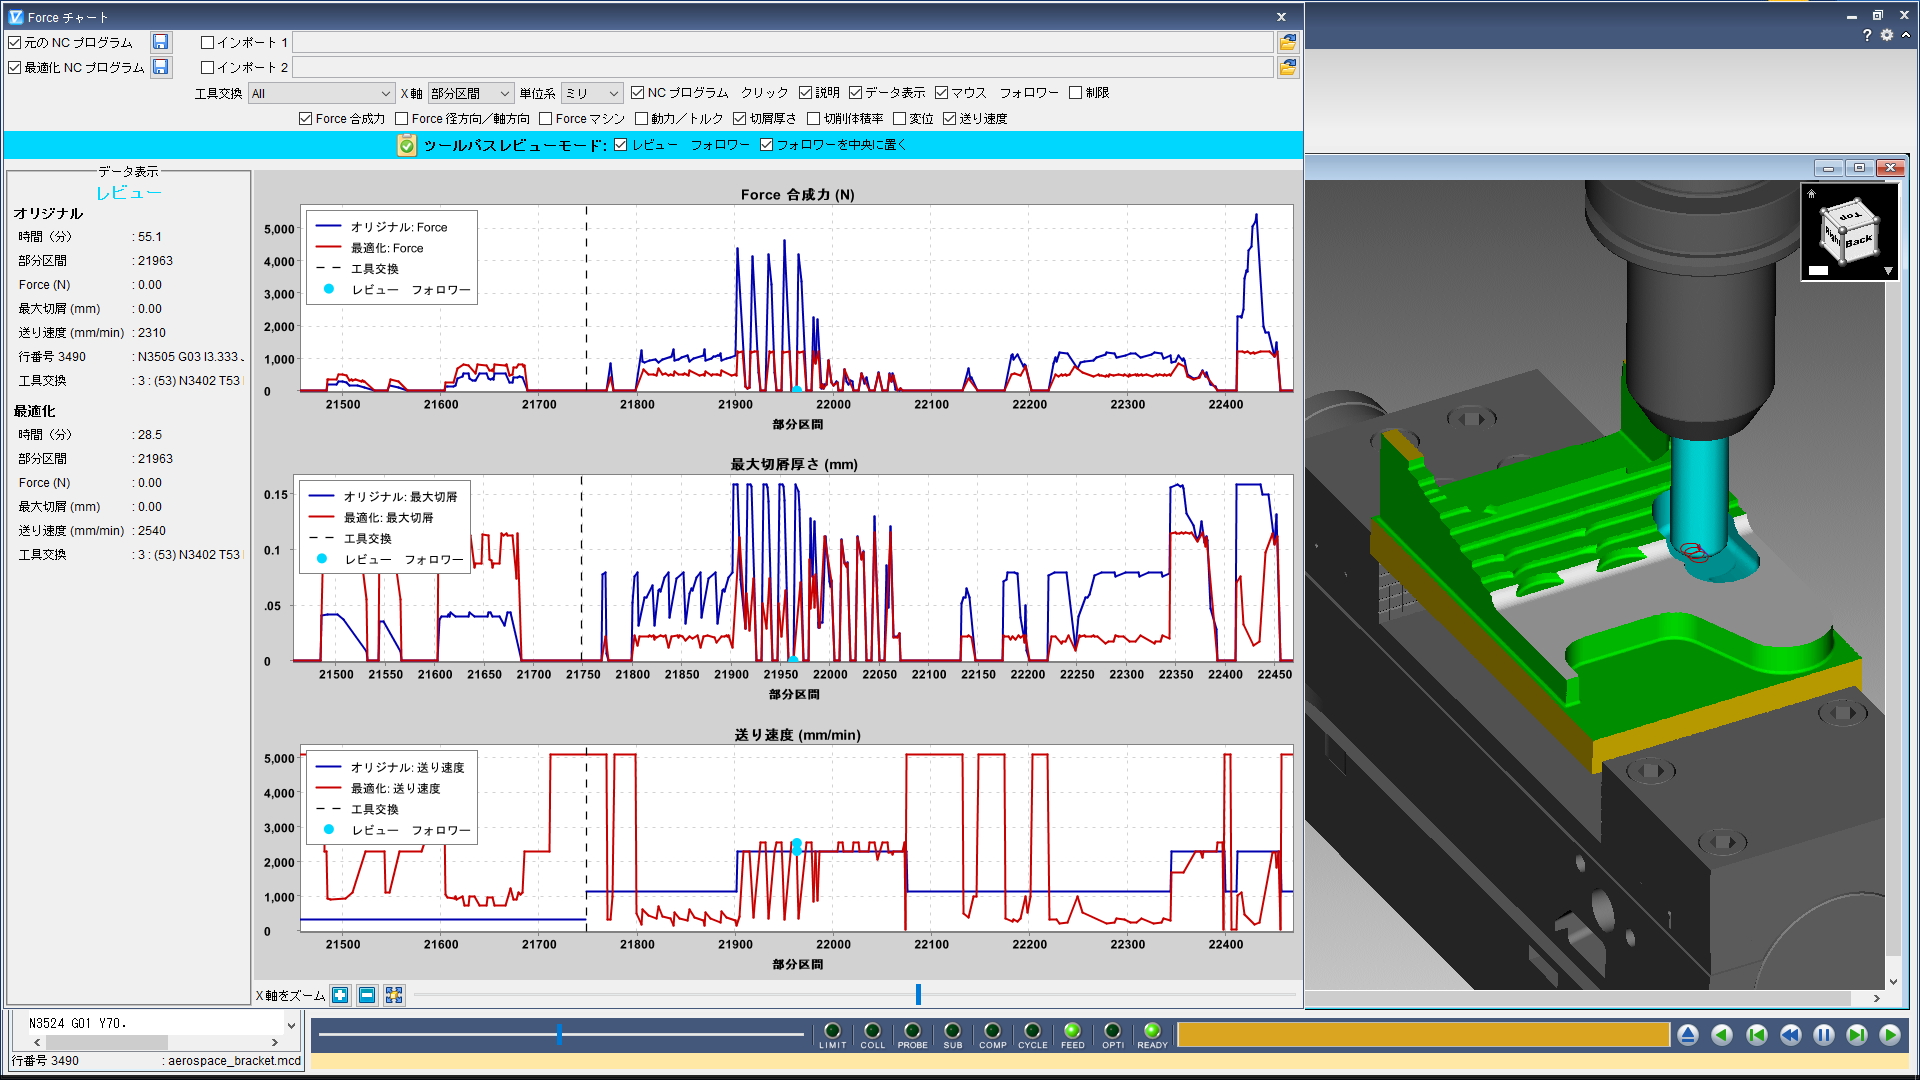Open X軸 部分区間 dropdown
This screenshot has width=1920, height=1080.
pyautogui.click(x=471, y=93)
